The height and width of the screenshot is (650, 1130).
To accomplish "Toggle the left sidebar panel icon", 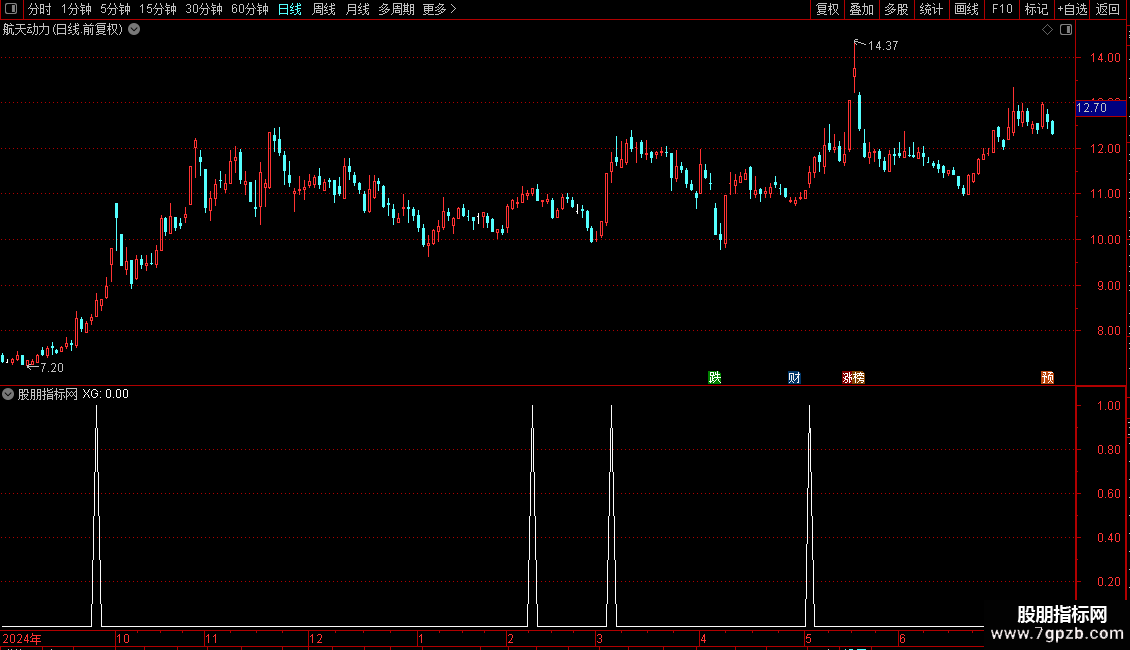I will point(11,9).
